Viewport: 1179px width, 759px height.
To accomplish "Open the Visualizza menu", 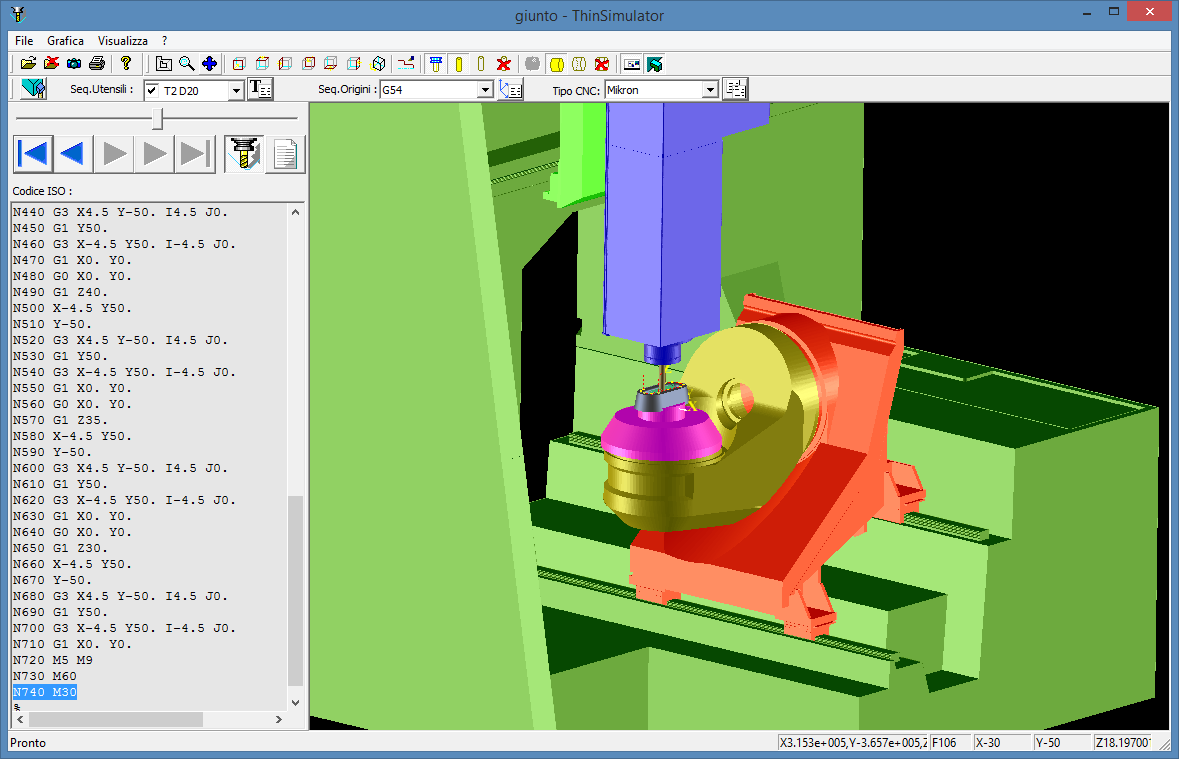I will [x=123, y=41].
